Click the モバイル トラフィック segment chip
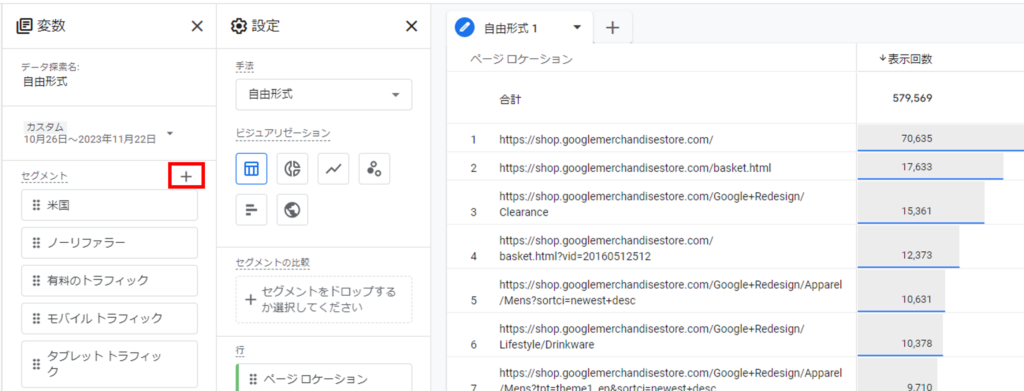This screenshot has height=391, width=1024. 109,318
